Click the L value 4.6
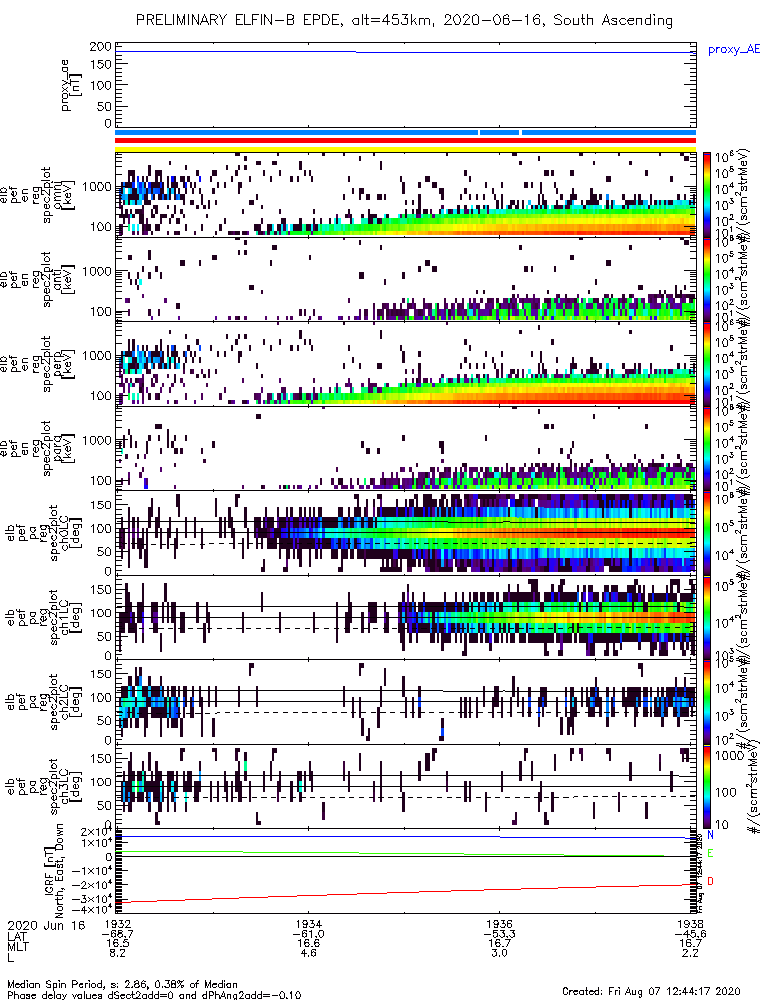775x1000 pixels. (x=308, y=953)
